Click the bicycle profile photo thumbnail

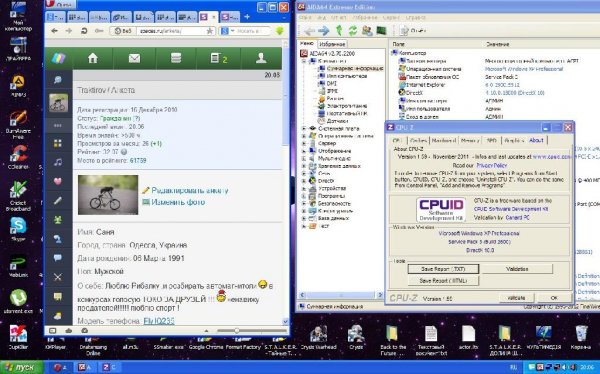(x=108, y=195)
